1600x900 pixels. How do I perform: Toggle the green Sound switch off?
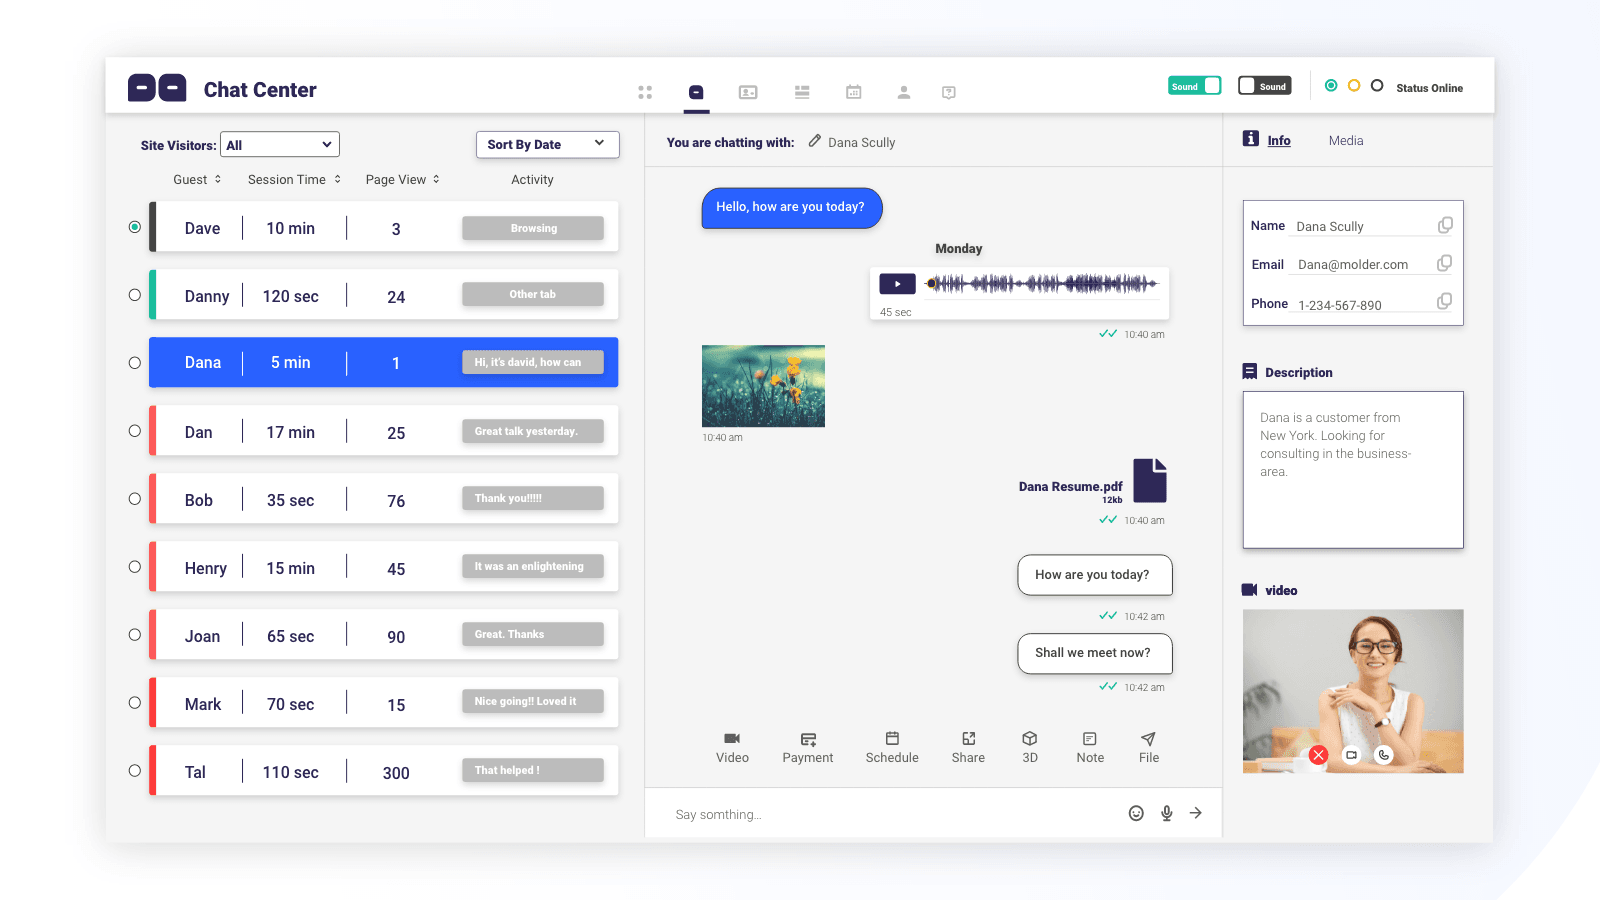click(1194, 85)
